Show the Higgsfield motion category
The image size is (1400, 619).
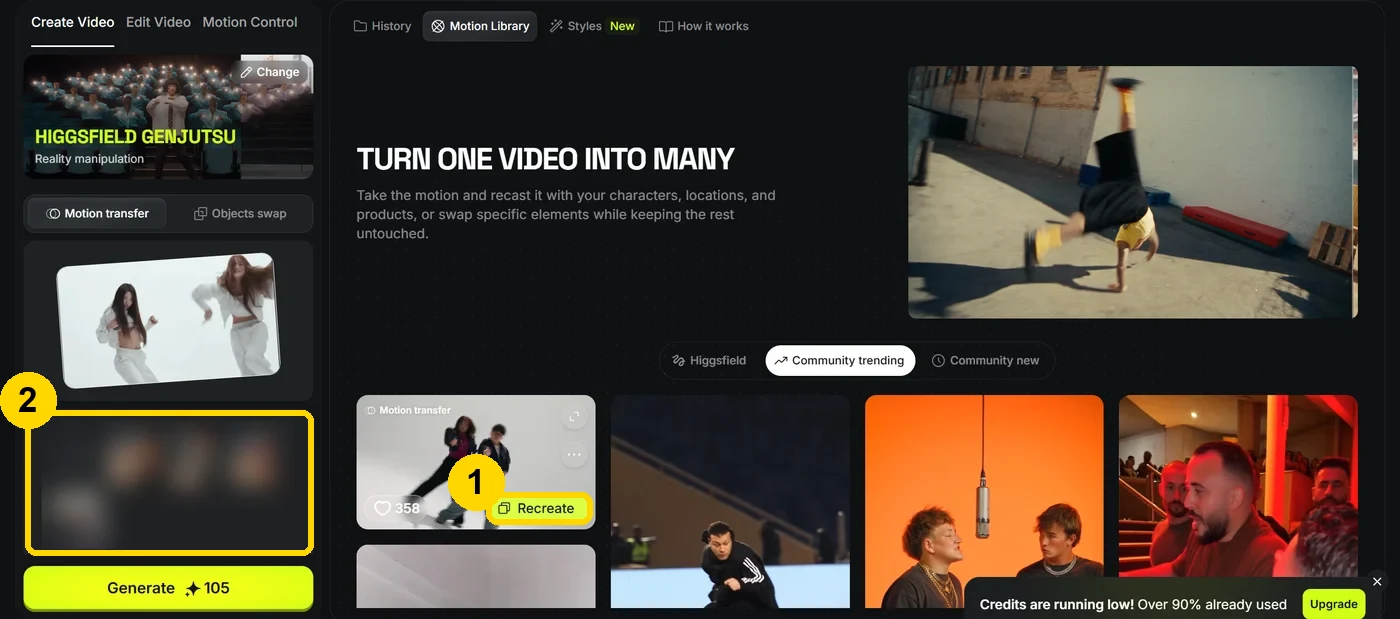point(710,360)
